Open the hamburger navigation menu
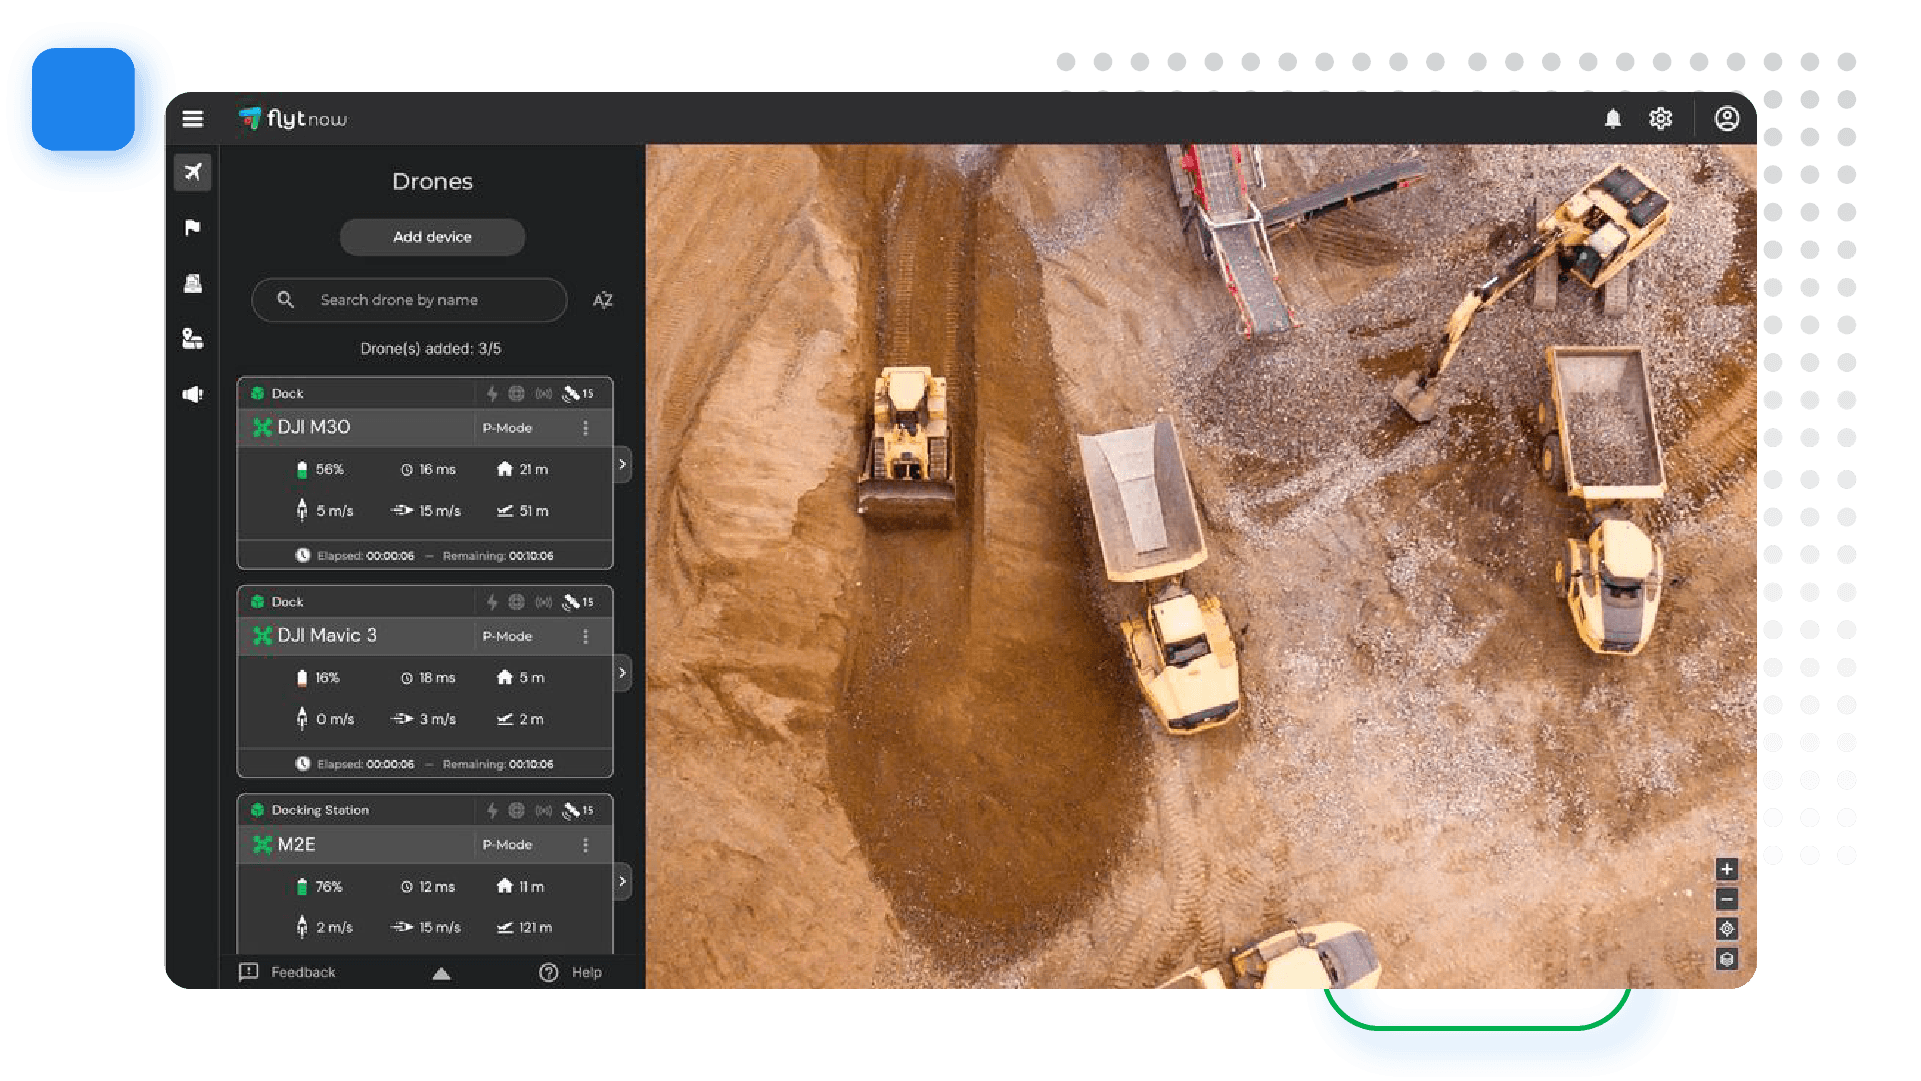 [192, 118]
